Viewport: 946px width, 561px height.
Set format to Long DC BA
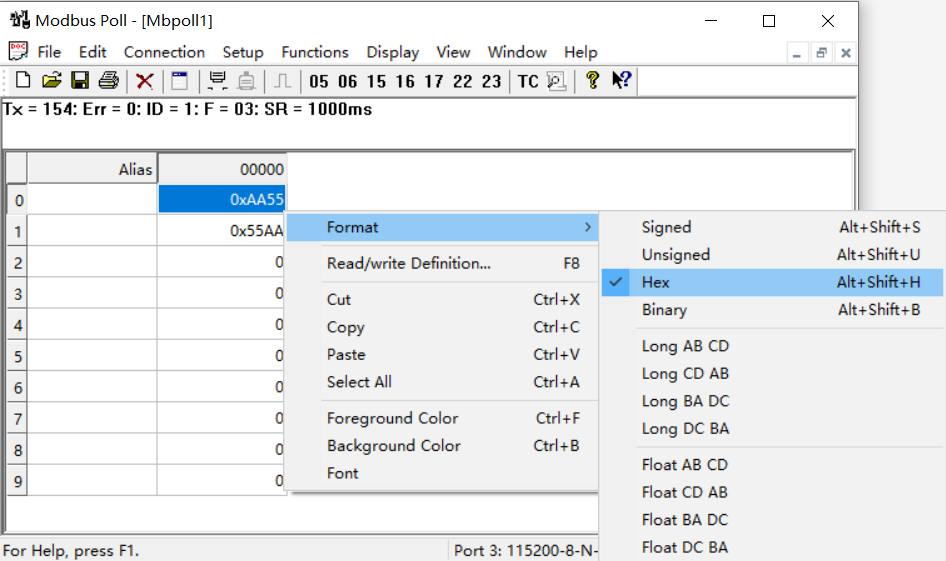point(772,428)
